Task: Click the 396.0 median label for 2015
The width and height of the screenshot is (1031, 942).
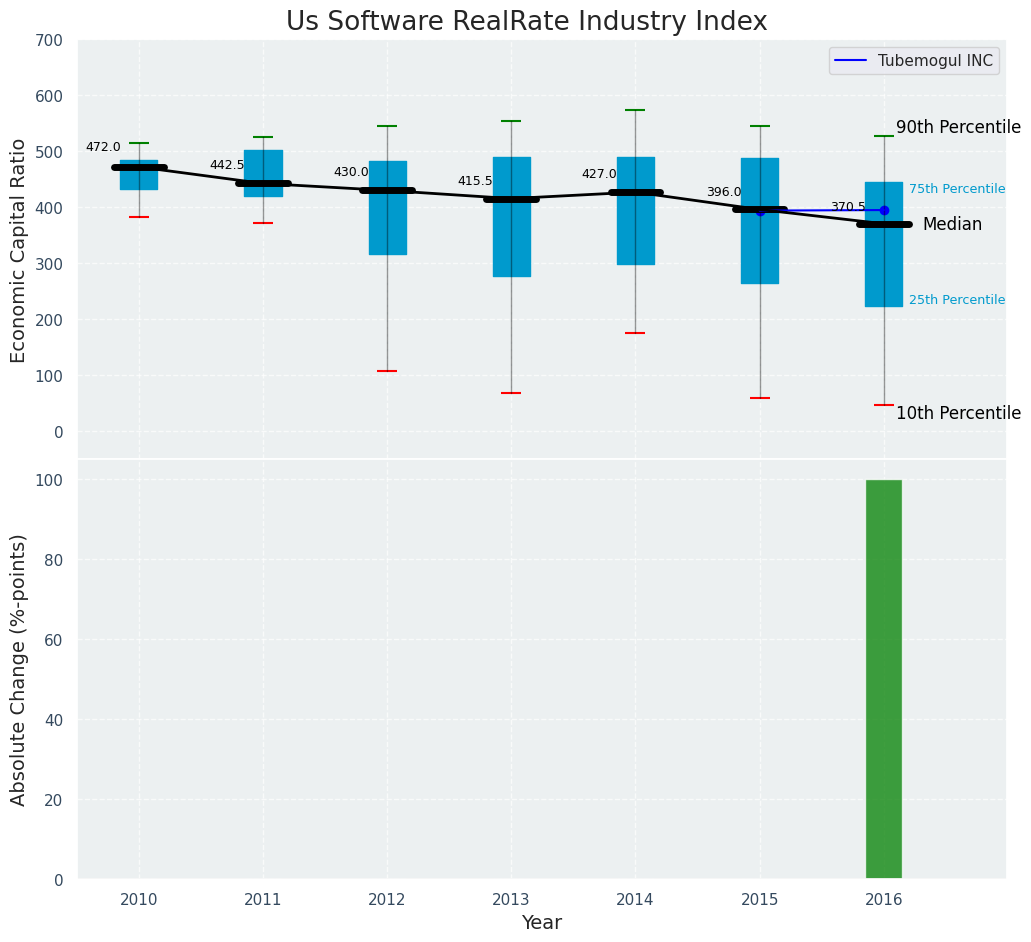Action: pyautogui.click(x=723, y=192)
